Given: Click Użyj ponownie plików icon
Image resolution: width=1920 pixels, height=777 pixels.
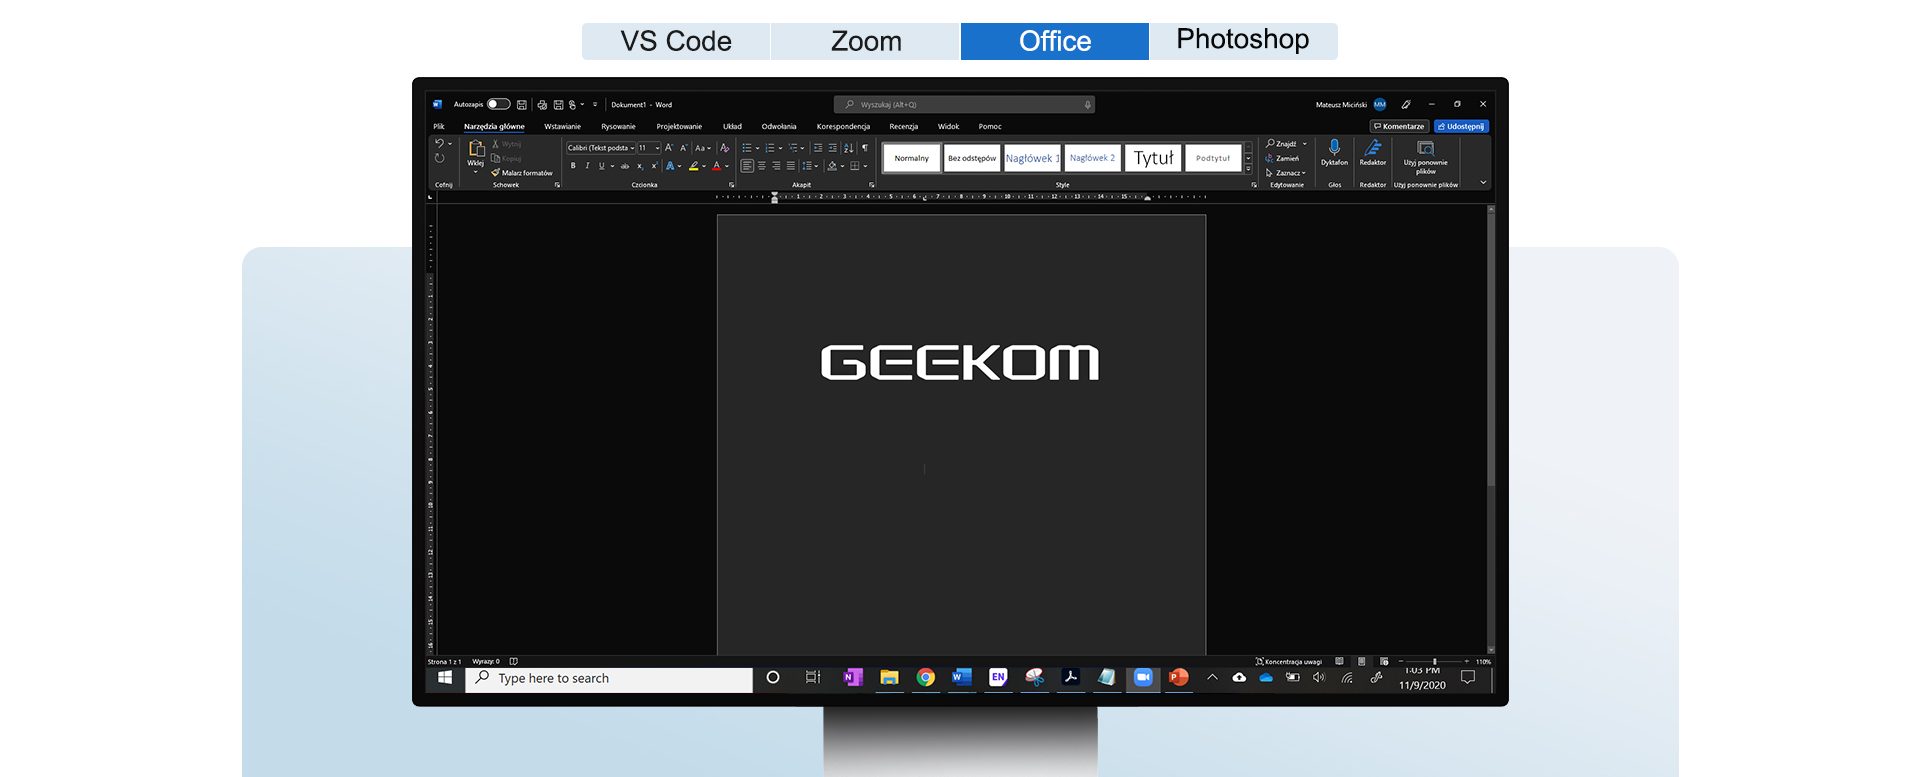Looking at the screenshot, I should click(x=1425, y=148).
